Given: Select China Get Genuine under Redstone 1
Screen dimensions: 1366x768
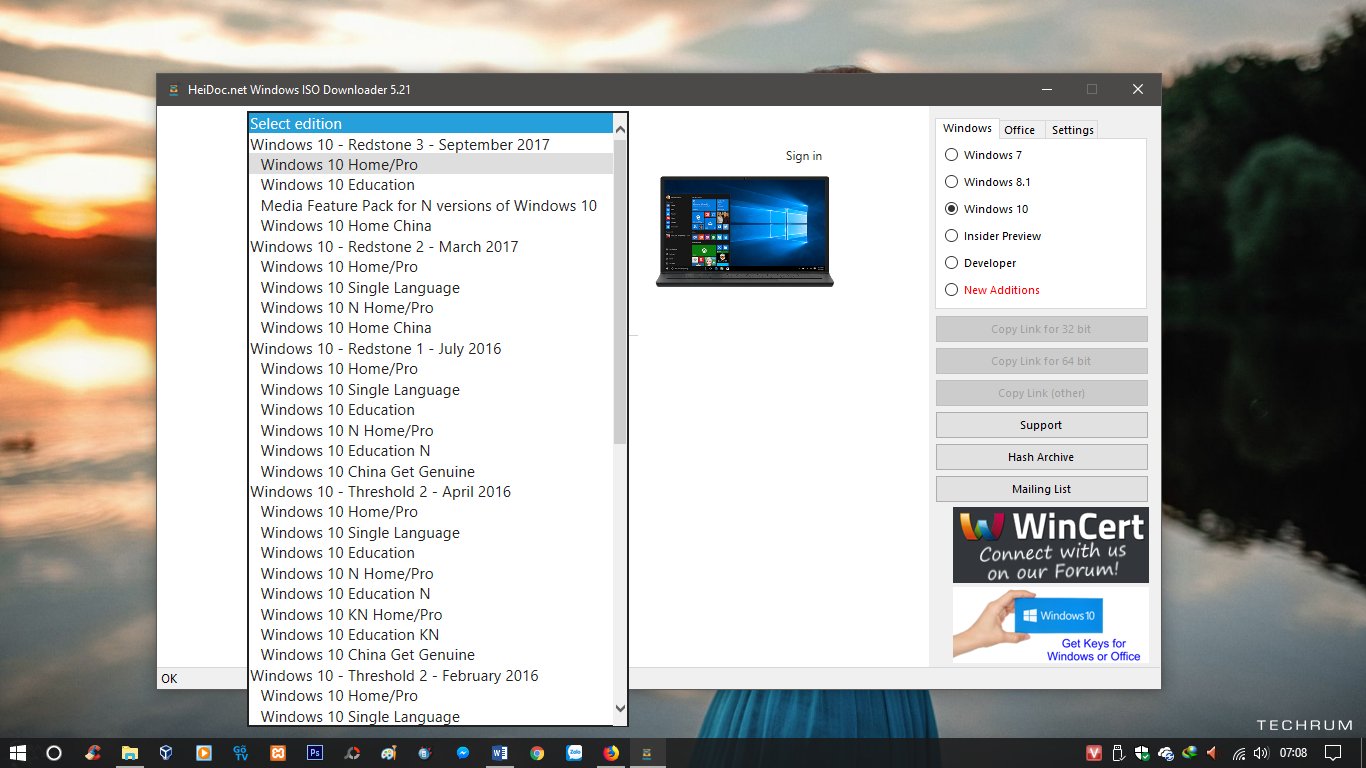Looking at the screenshot, I should click(431, 472).
